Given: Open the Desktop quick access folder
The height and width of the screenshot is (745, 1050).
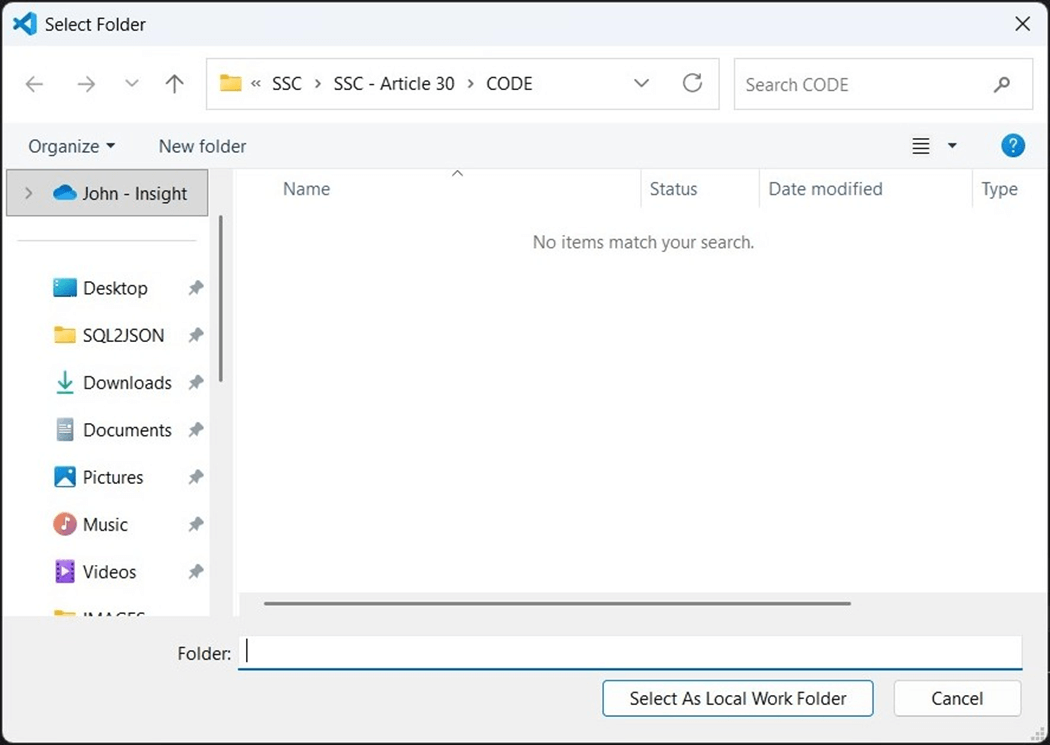Looking at the screenshot, I should click(115, 288).
